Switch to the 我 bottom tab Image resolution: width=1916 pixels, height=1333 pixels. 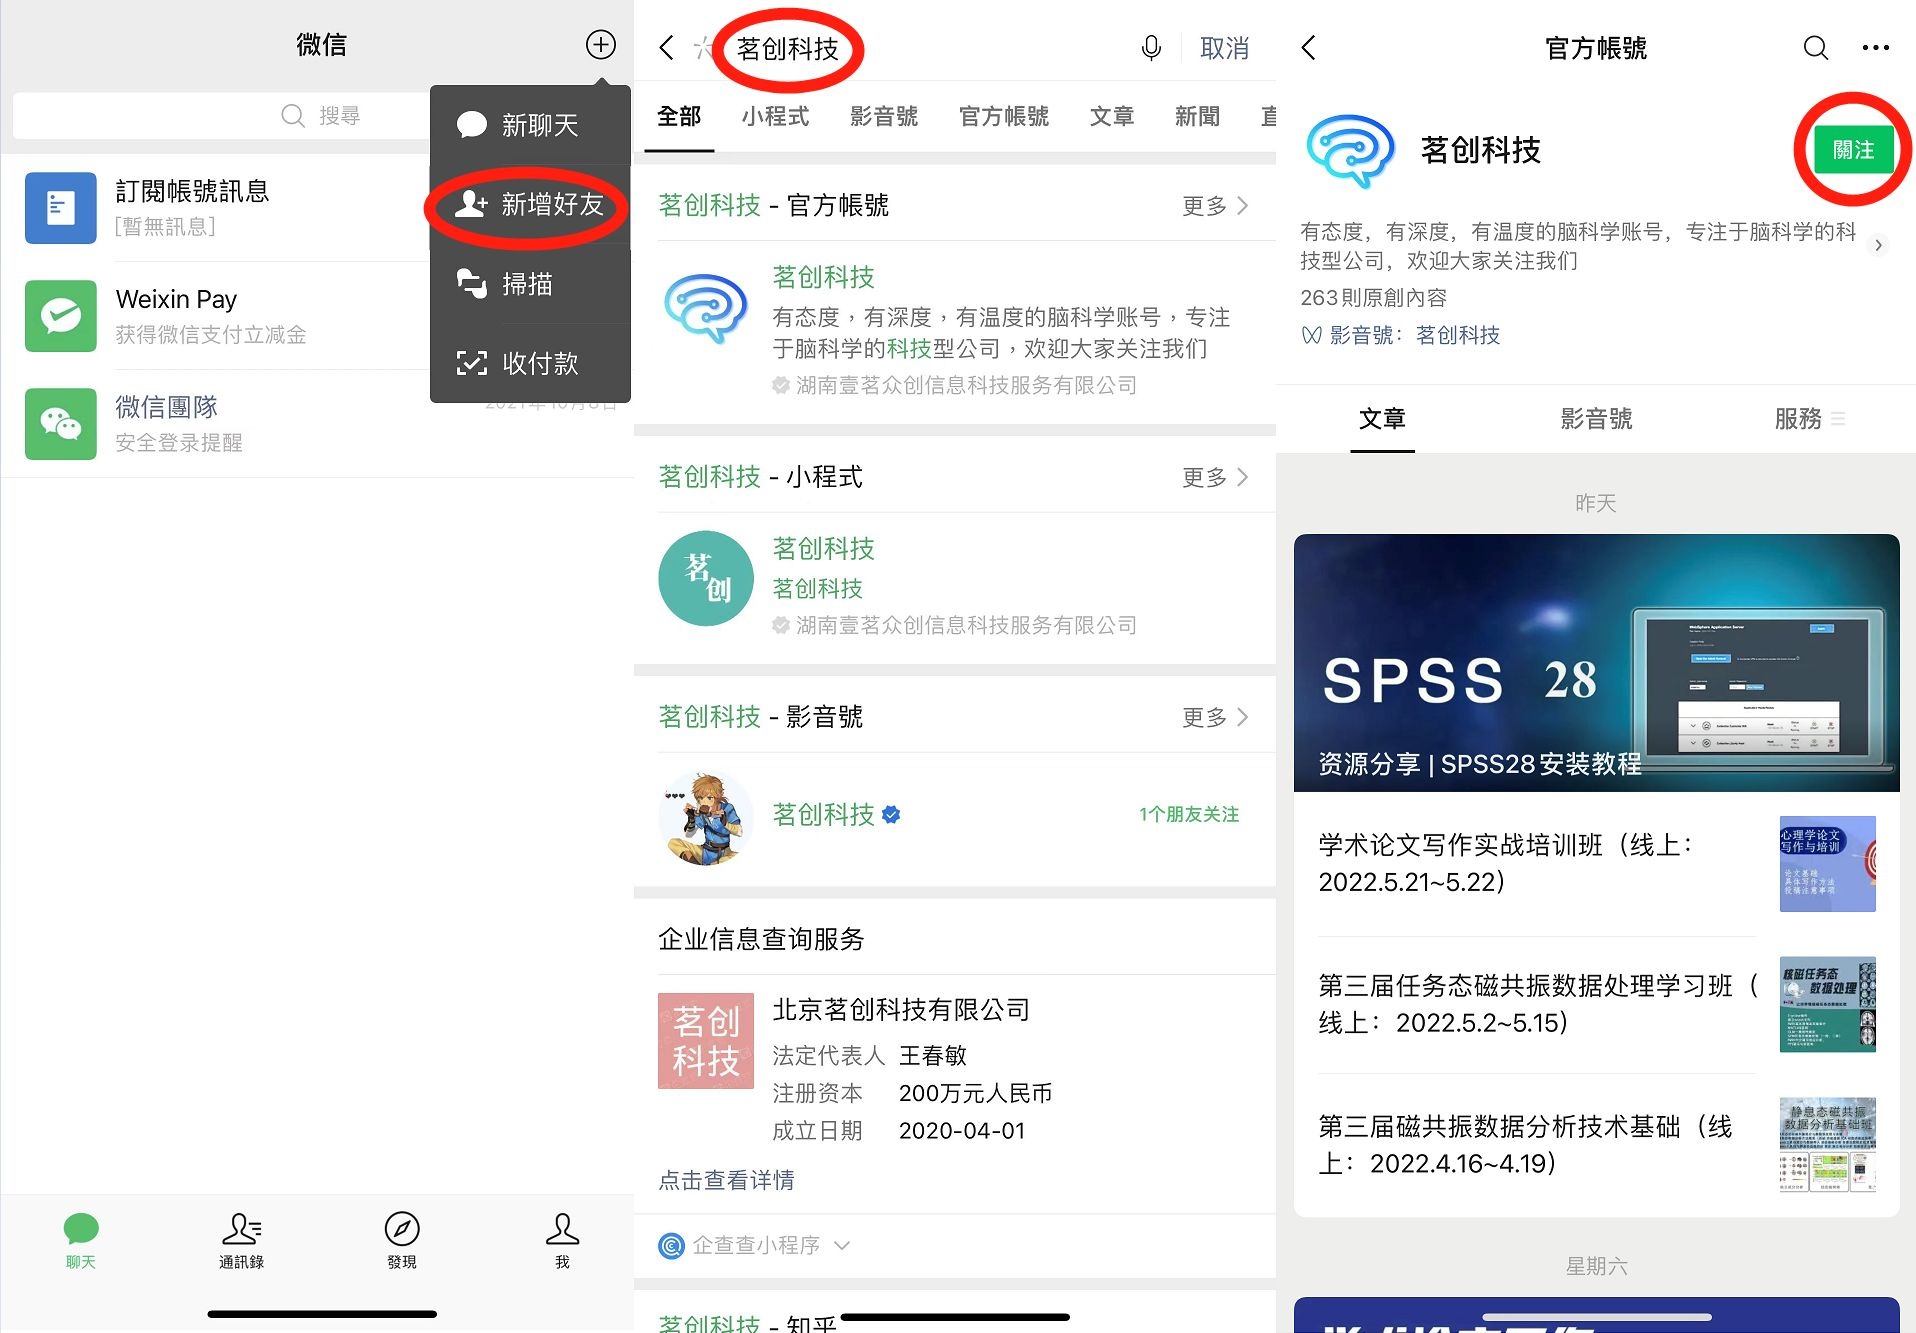pos(562,1241)
